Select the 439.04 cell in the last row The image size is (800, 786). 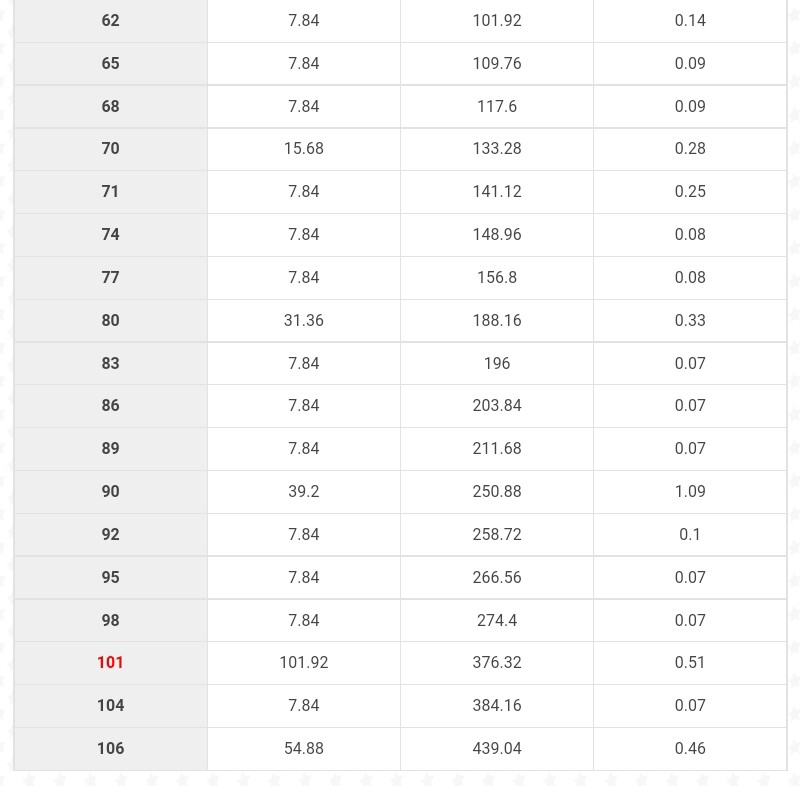497,748
